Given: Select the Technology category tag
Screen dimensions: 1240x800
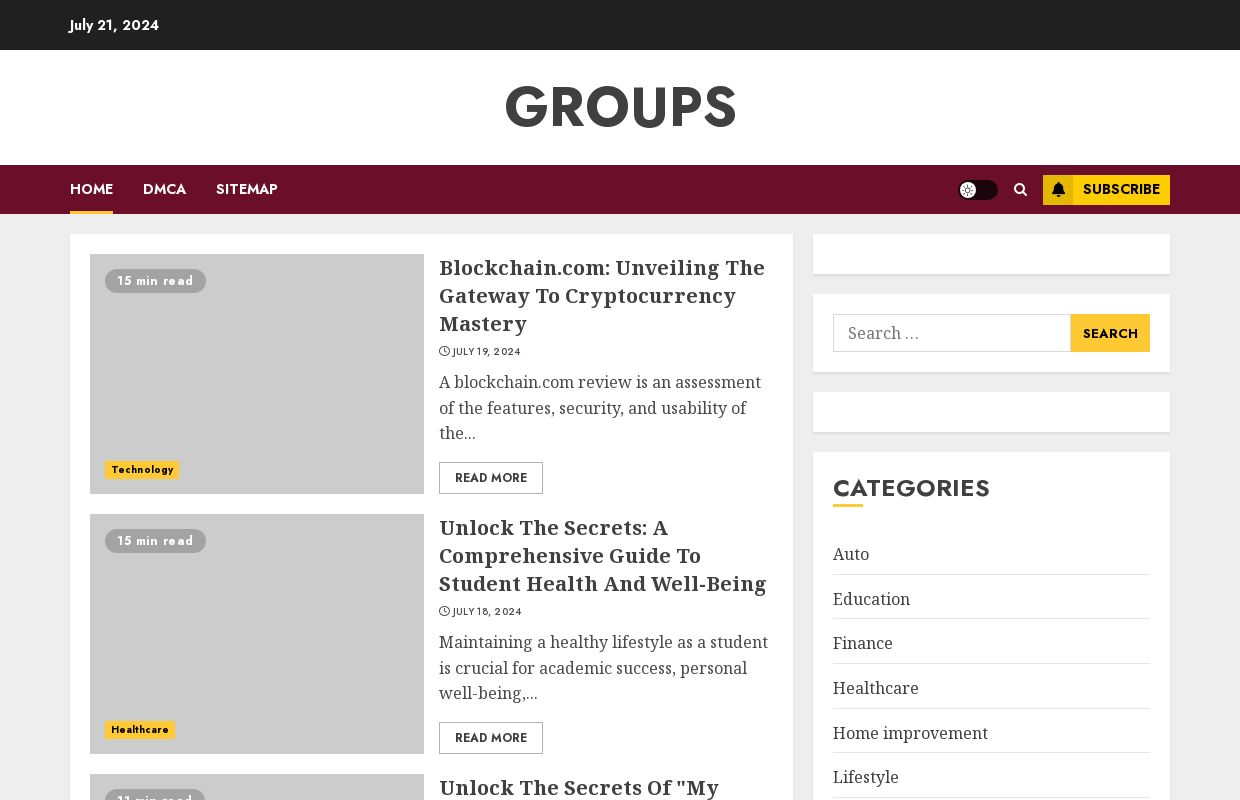Looking at the screenshot, I should tap(142, 470).
